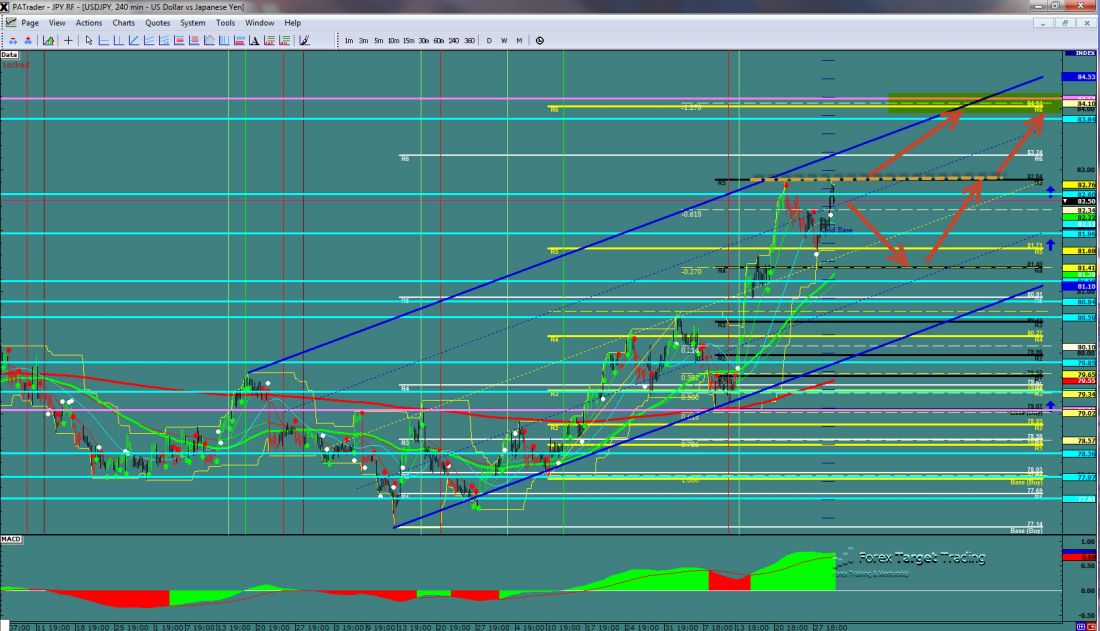Restore the inner chart window
Screen dimensions: 1100x631
[1066, 22]
